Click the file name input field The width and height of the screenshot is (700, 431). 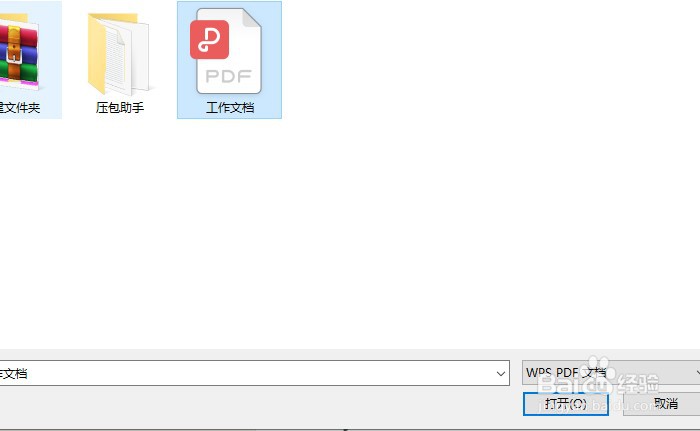coord(254,373)
